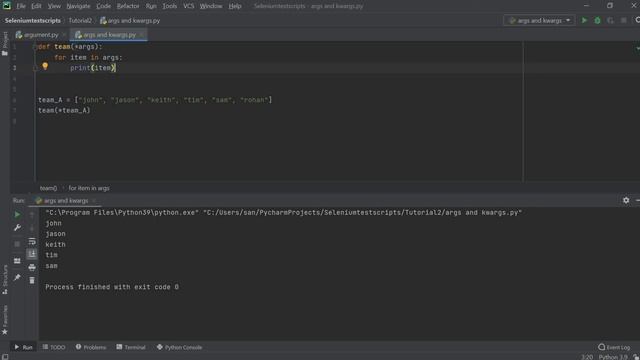Image resolution: width=640 pixels, height=360 pixels.
Task: Open the Event Log
Action: [614, 347]
